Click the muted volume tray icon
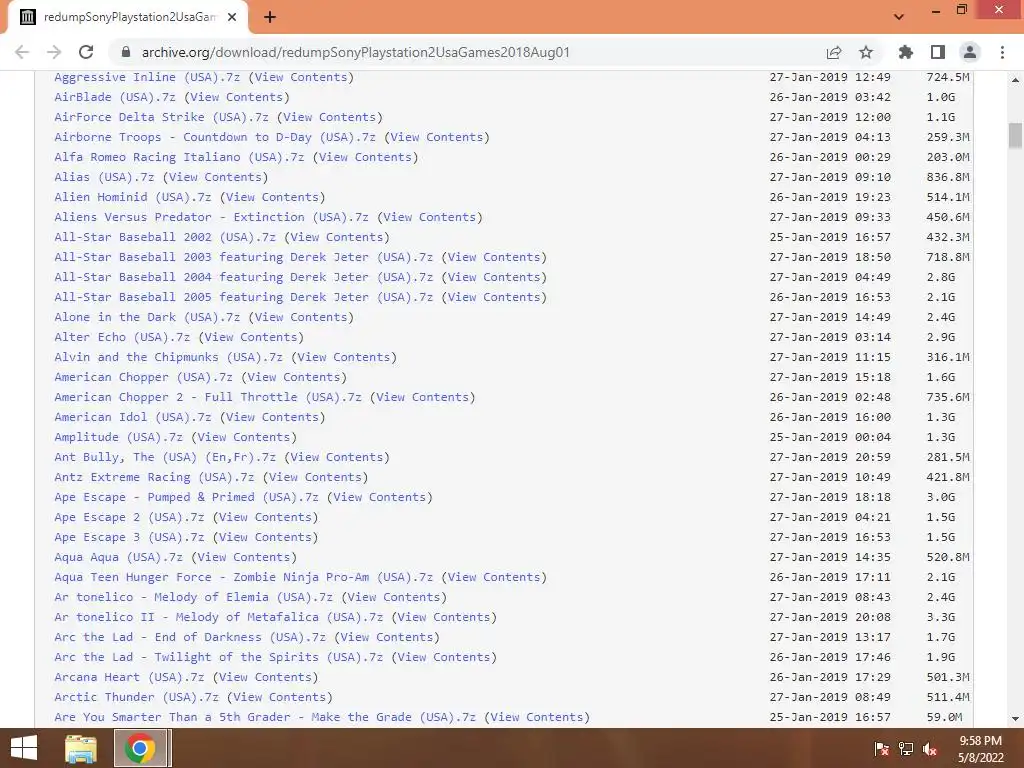The image size is (1024, 768). [930, 748]
